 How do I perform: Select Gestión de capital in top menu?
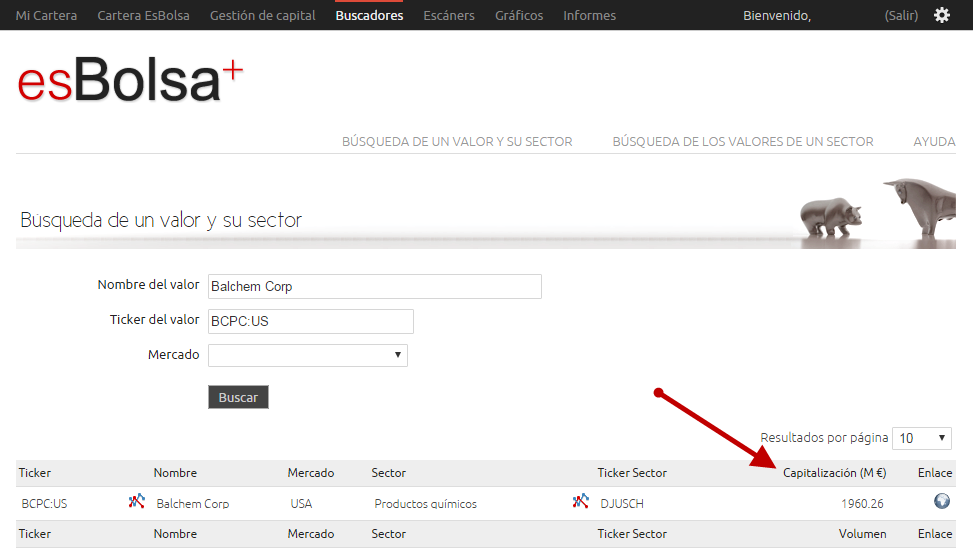(262, 15)
